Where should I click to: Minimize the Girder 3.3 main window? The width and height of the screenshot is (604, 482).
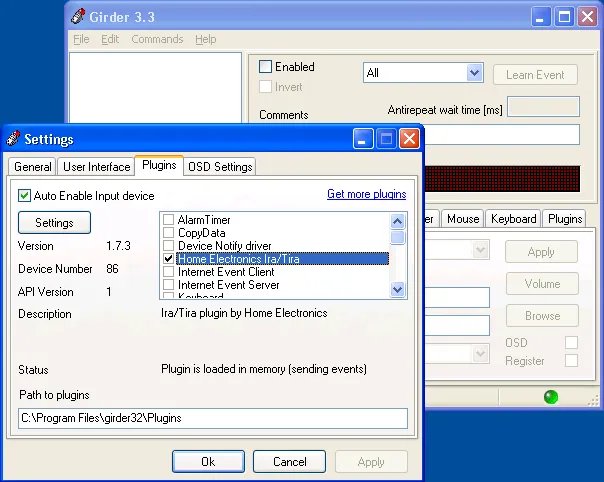tap(541, 17)
